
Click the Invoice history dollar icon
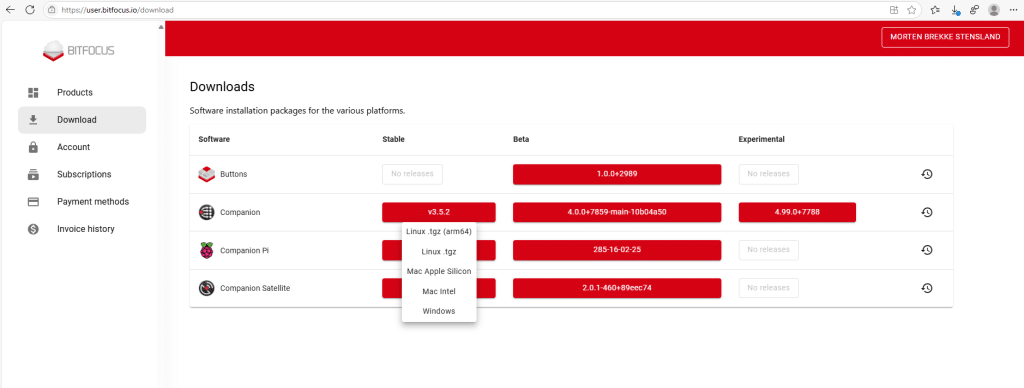[33, 229]
